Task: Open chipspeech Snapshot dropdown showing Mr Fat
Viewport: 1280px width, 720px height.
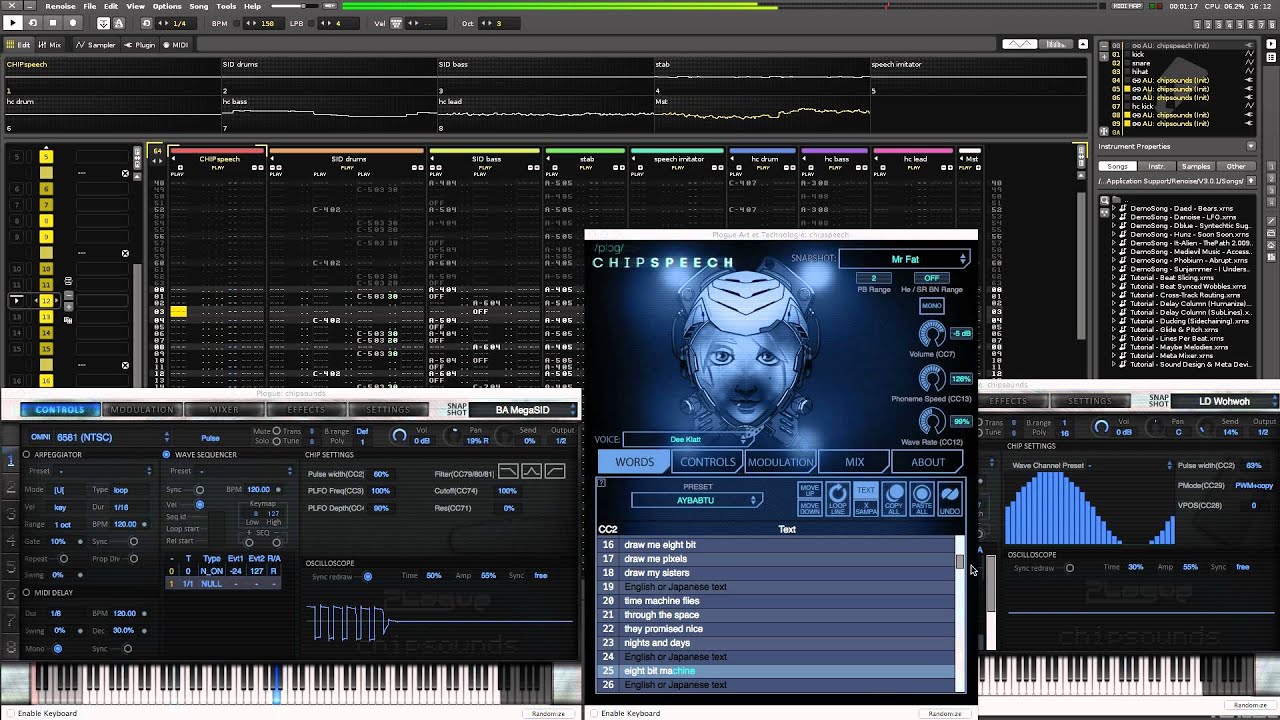Action: click(x=904, y=259)
